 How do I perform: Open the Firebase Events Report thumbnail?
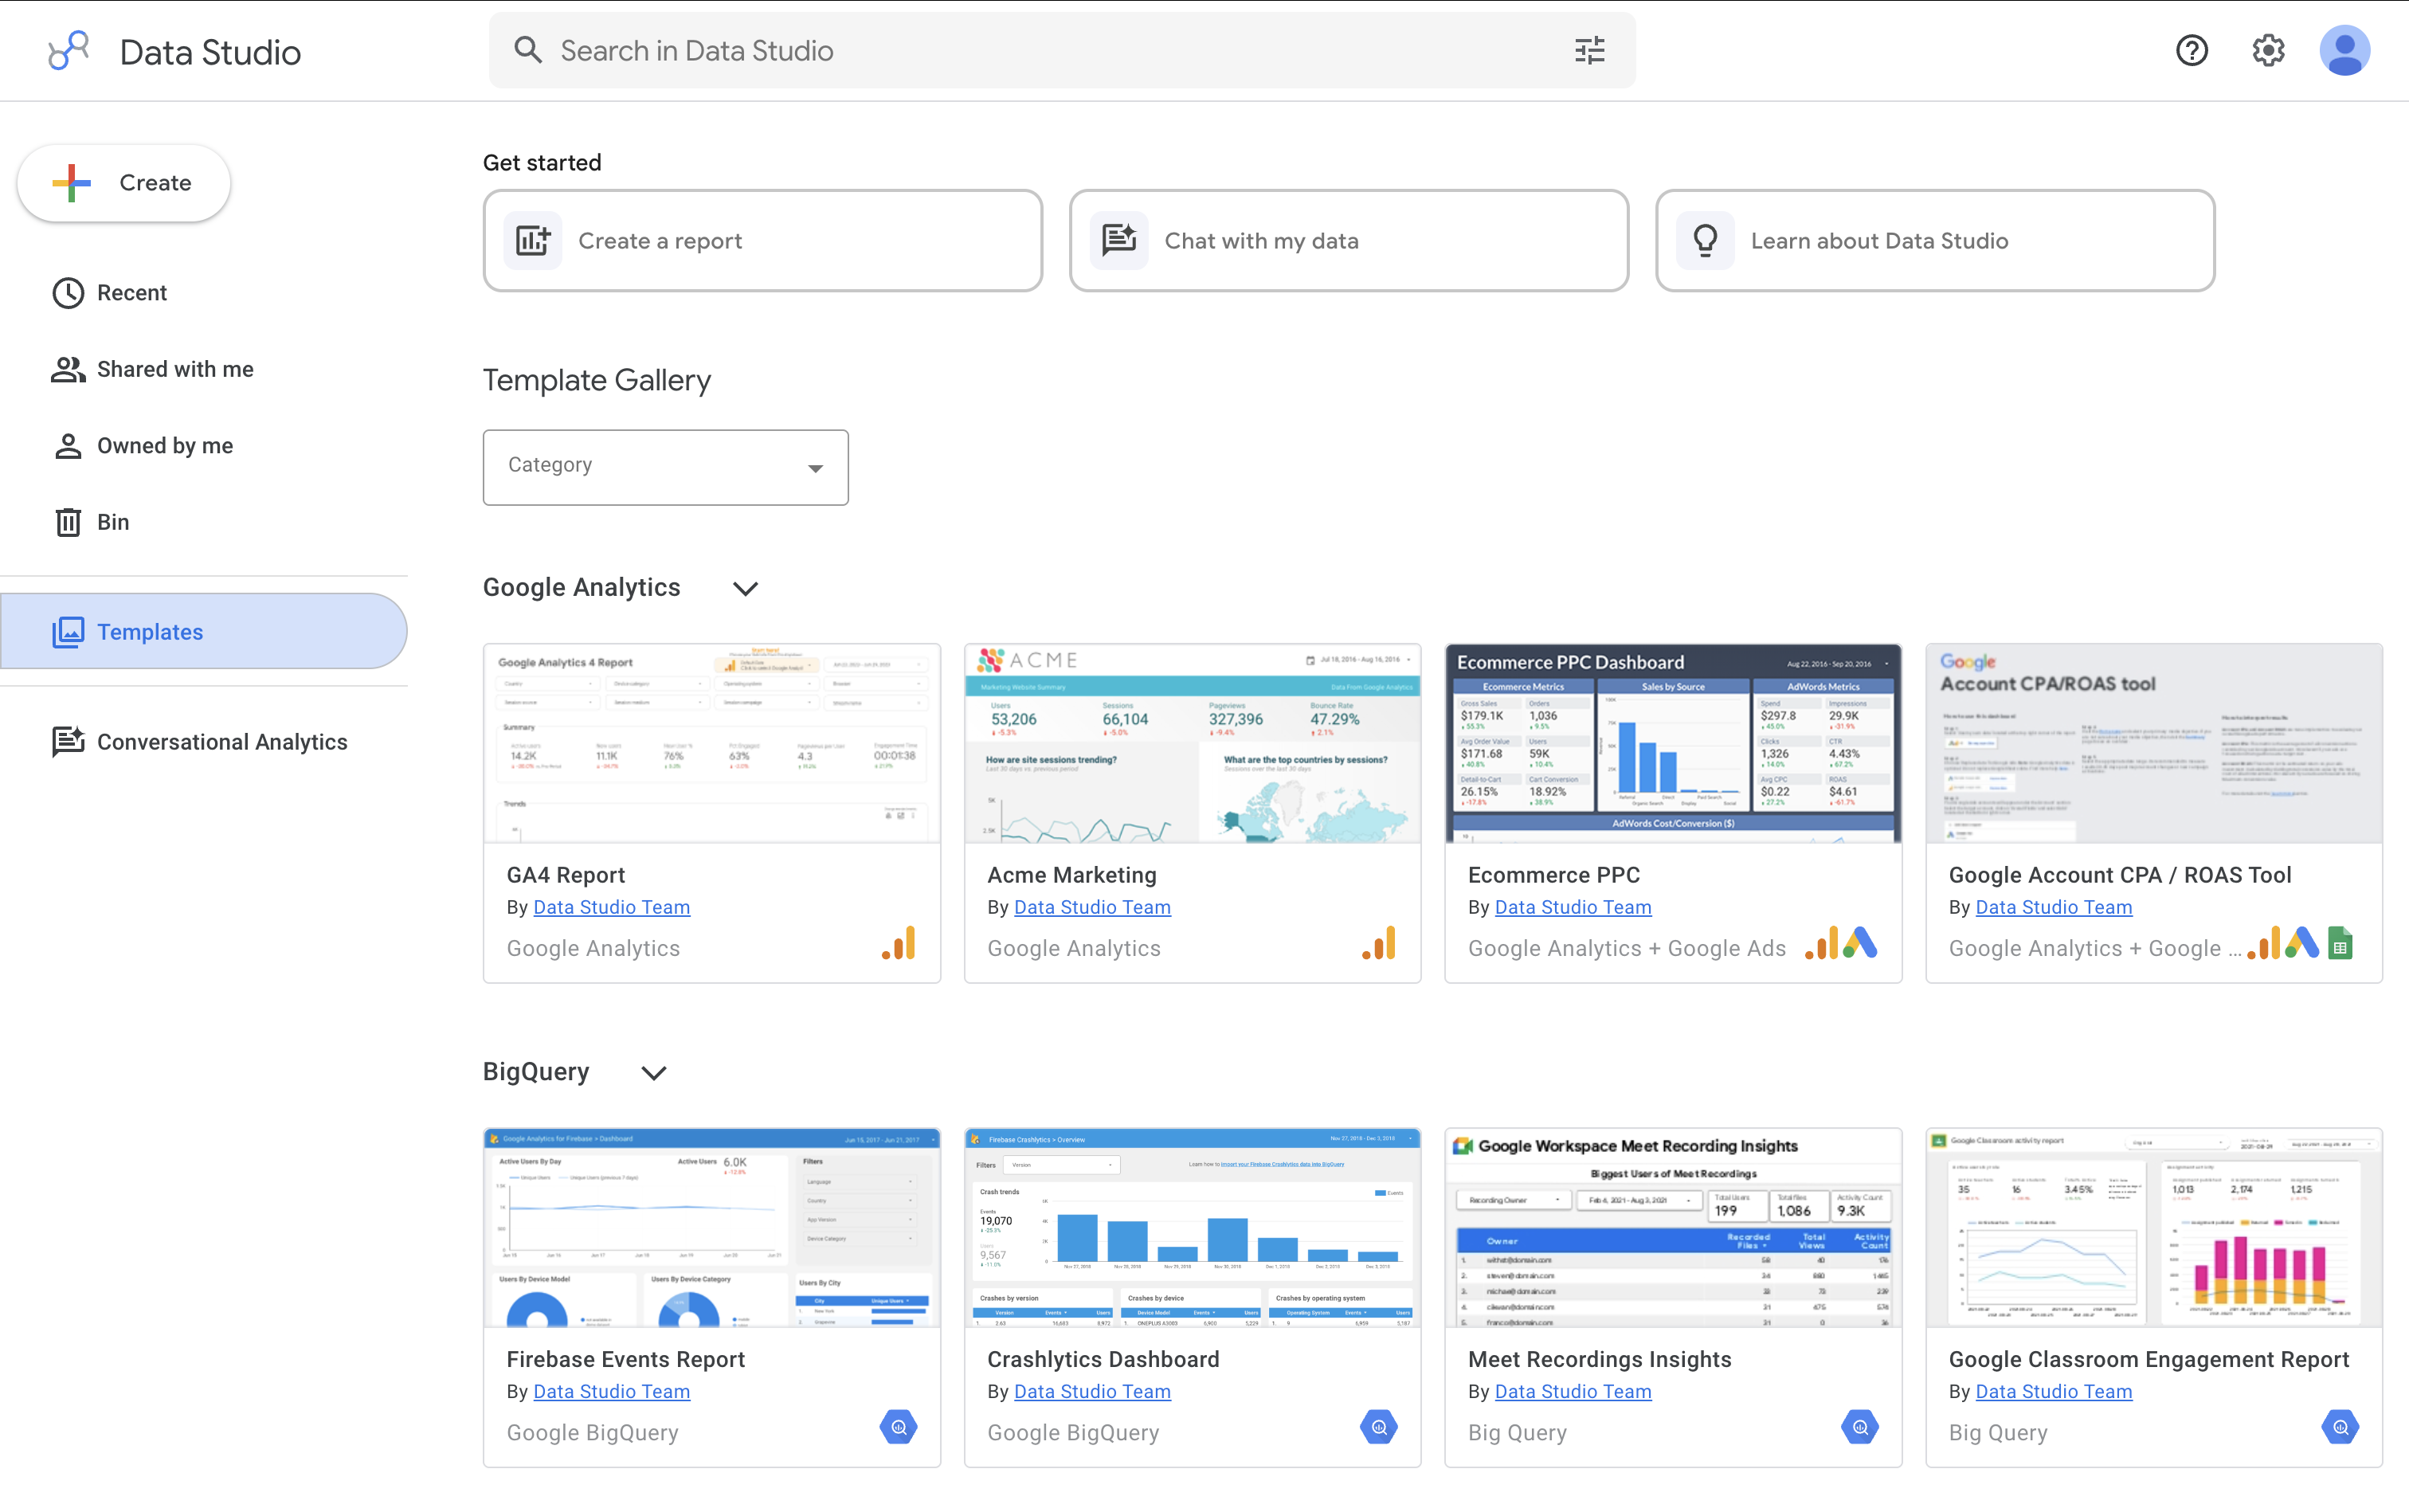tap(712, 1228)
